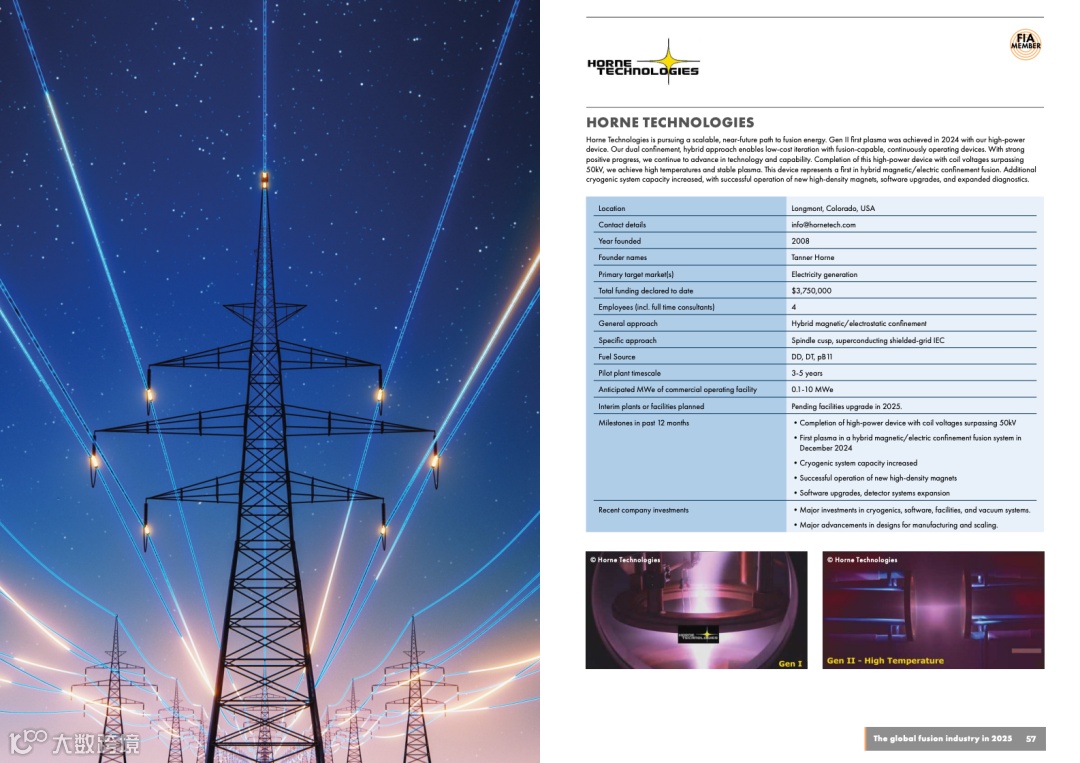This screenshot has width=1080, height=763.
Task: Select the 'Electricity generation' value
Action: pyautogui.click(x=824, y=274)
